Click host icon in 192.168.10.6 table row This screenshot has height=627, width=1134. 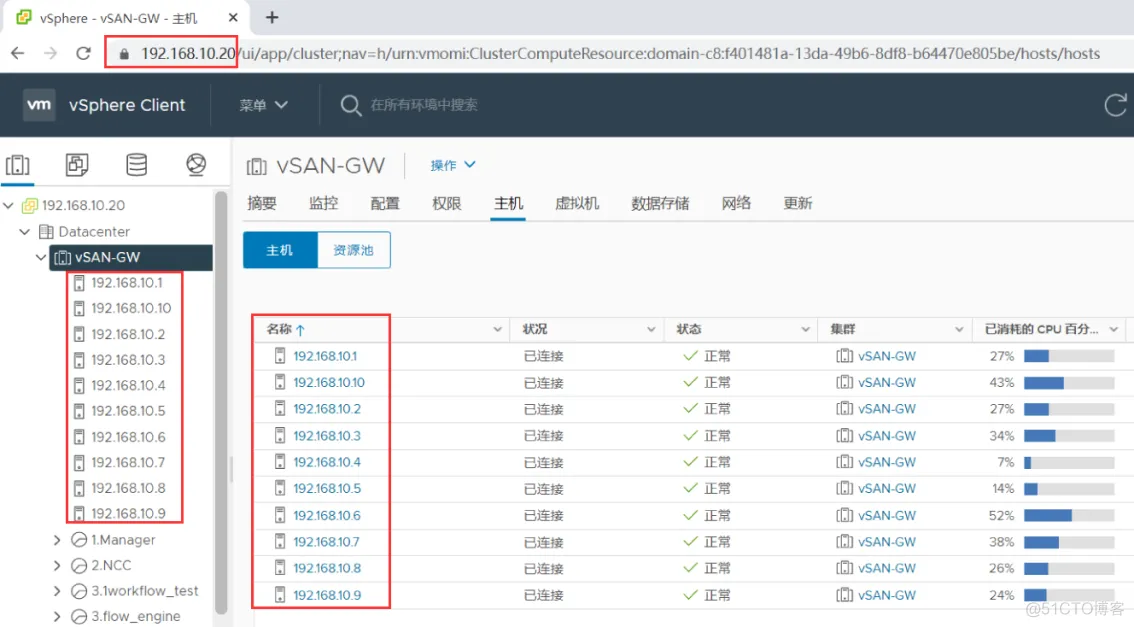[x=280, y=515]
